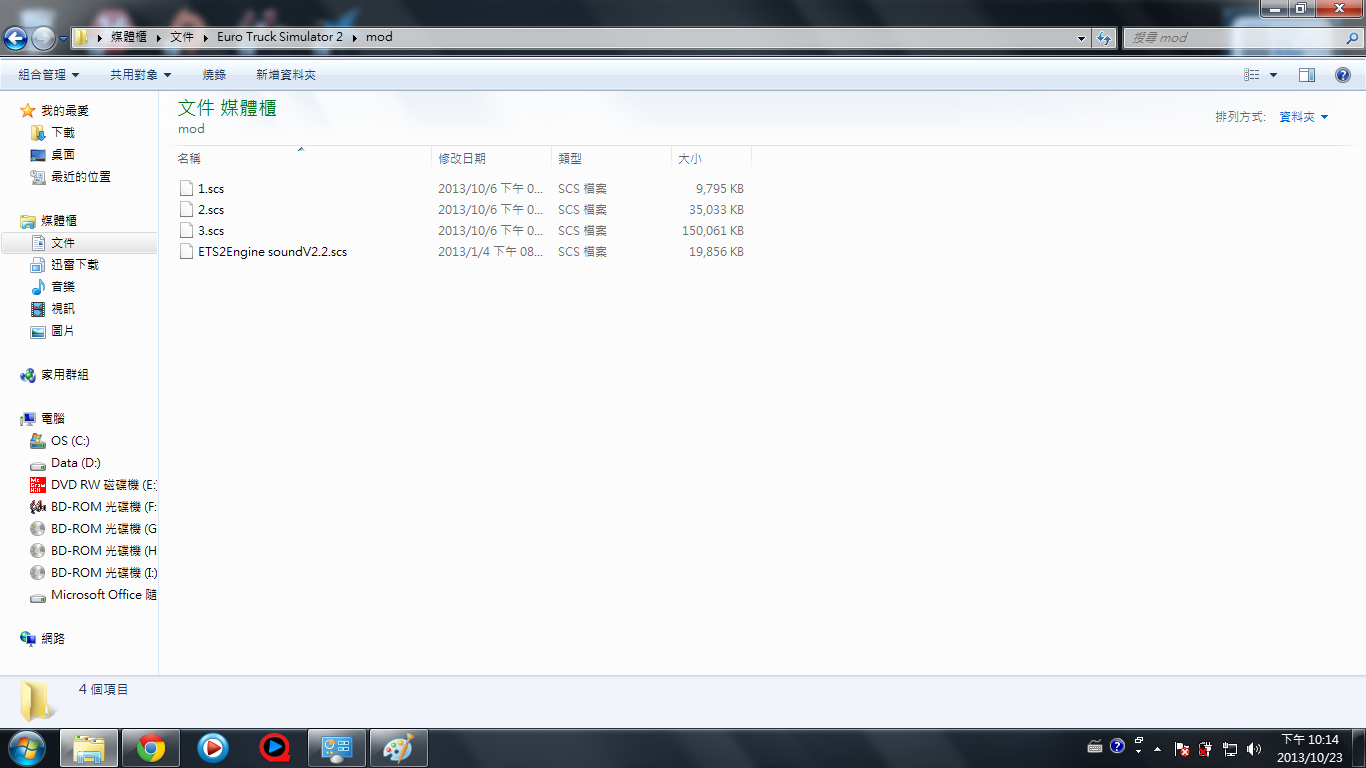Screen dimensions: 1366x768
Task: Open the 下載 folder icon
Action: (x=38, y=133)
